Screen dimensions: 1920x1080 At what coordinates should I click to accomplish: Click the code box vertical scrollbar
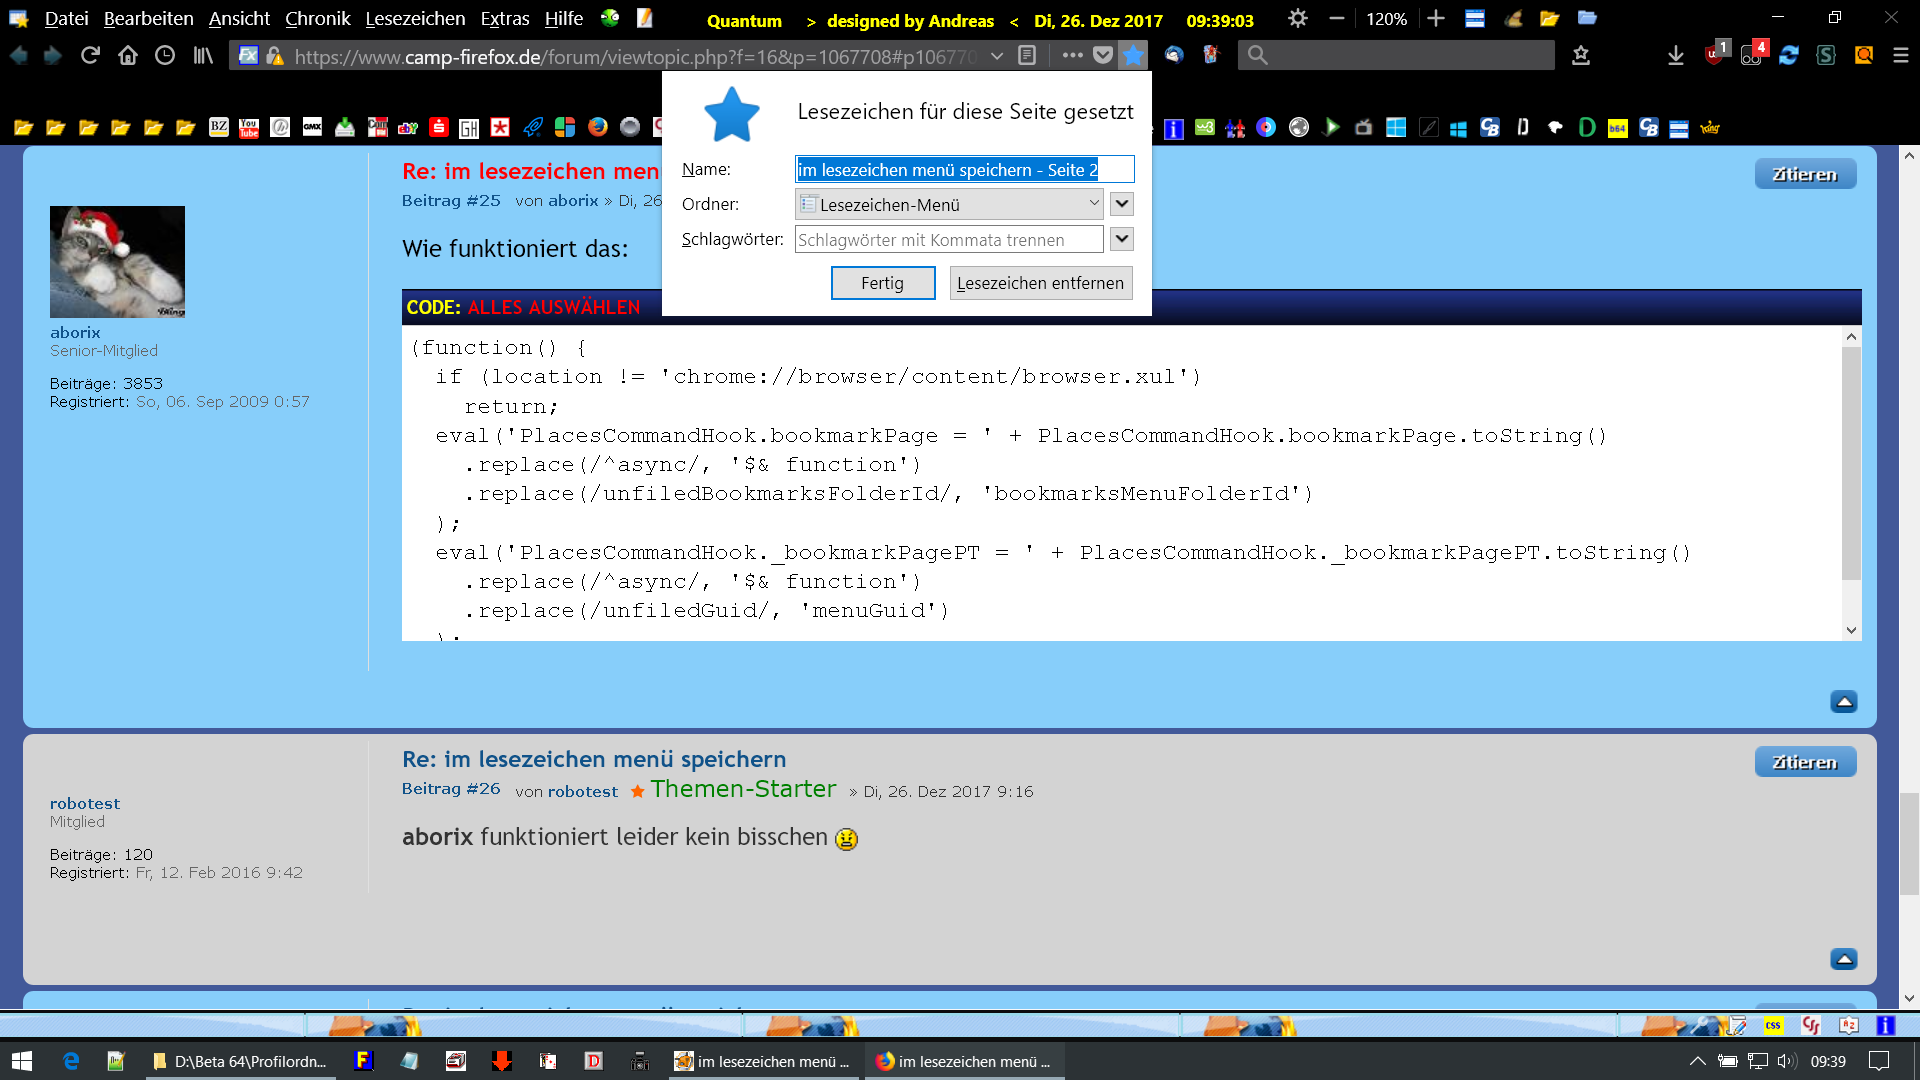tap(1851, 462)
